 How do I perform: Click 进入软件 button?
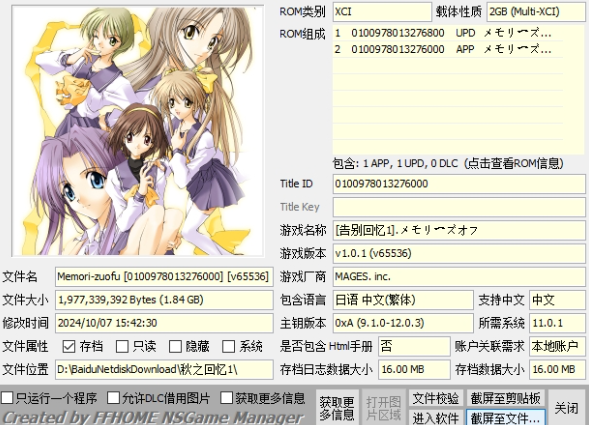tap(436, 417)
